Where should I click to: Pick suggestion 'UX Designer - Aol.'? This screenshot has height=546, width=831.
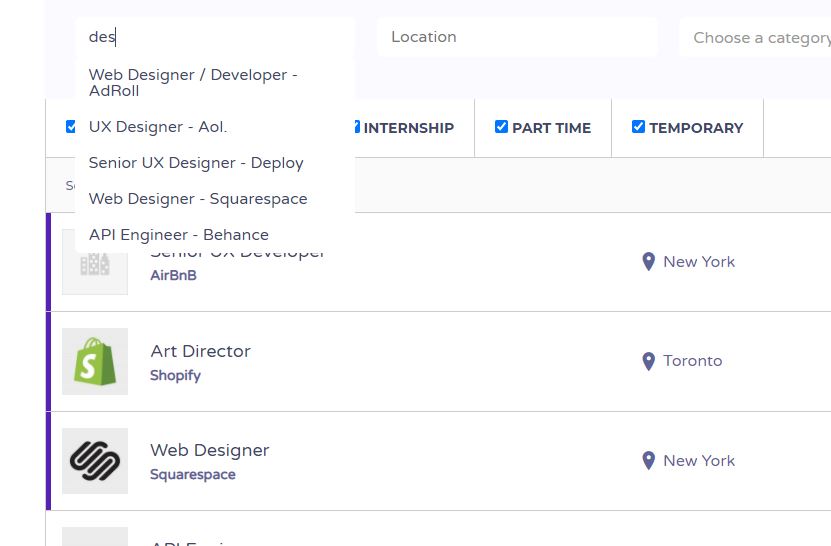coord(215,127)
